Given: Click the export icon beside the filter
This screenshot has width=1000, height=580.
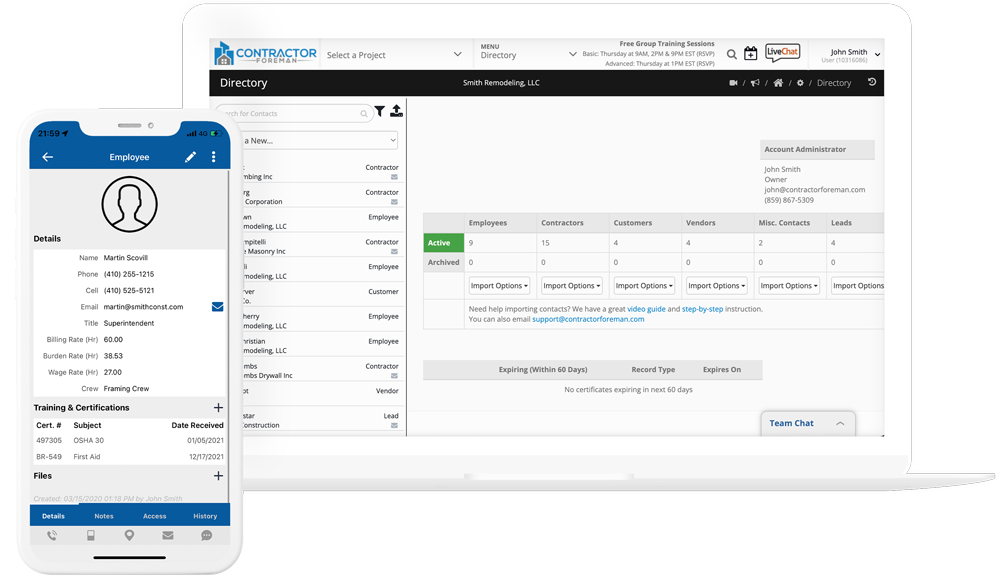Looking at the screenshot, I should [x=396, y=112].
